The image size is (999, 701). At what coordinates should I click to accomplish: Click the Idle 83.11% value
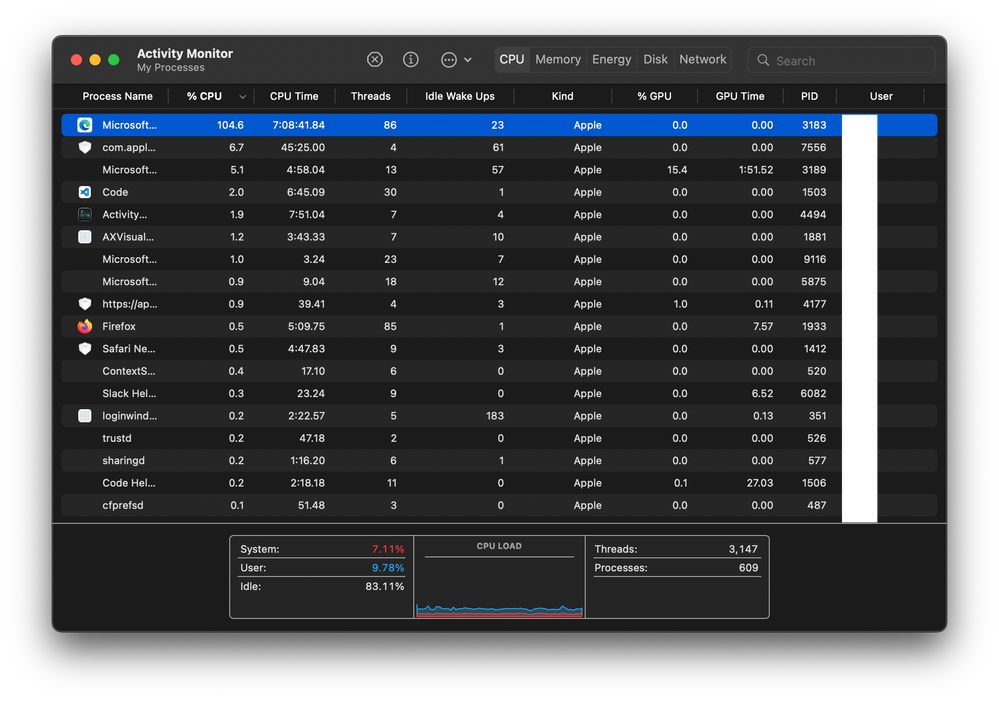(x=385, y=586)
